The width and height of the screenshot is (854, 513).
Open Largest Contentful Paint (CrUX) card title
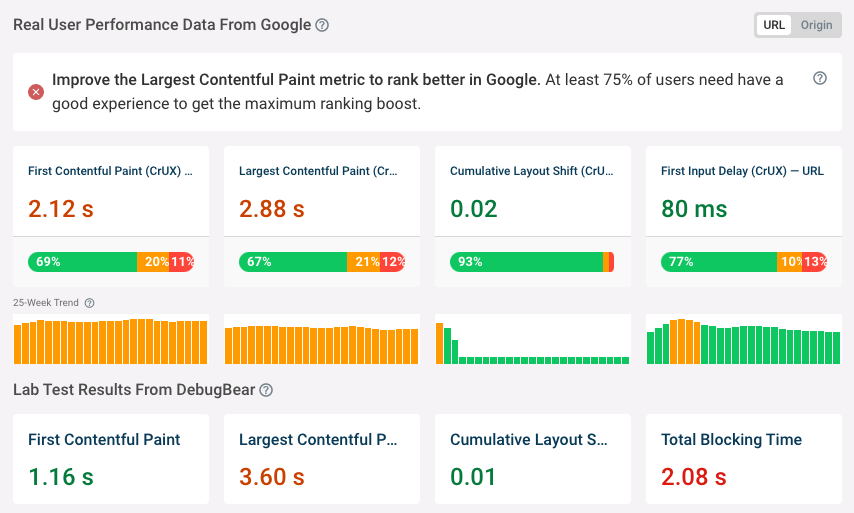318,172
